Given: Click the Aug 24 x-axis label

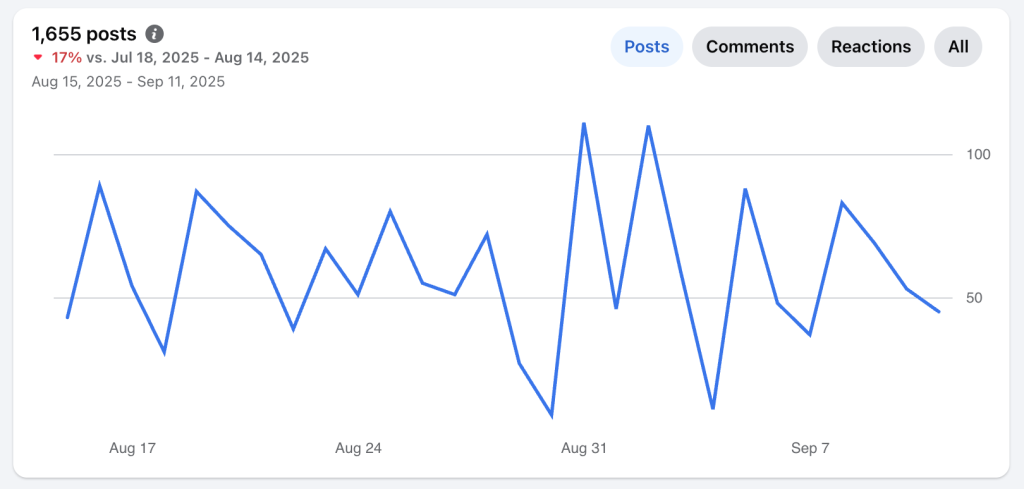Looking at the screenshot, I should [358, 448].
